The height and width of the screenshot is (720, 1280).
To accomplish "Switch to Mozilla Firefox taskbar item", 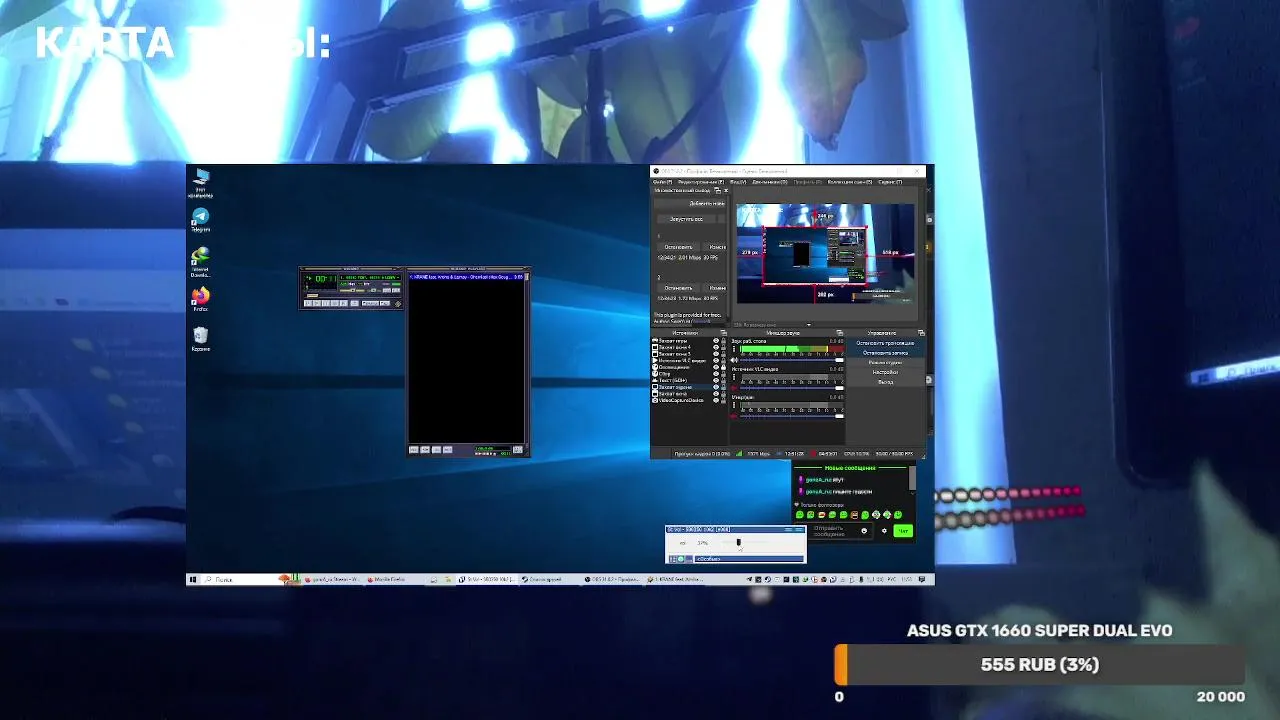I will (x=395, y=579).
